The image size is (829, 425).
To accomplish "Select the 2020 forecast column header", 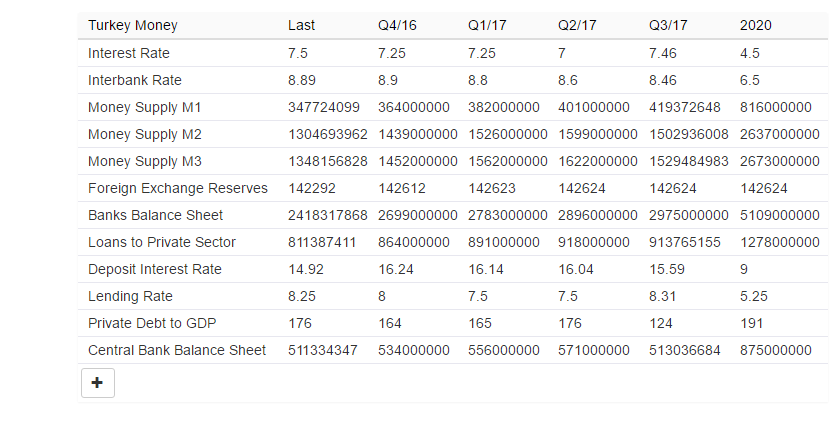I will coord(755,25).
